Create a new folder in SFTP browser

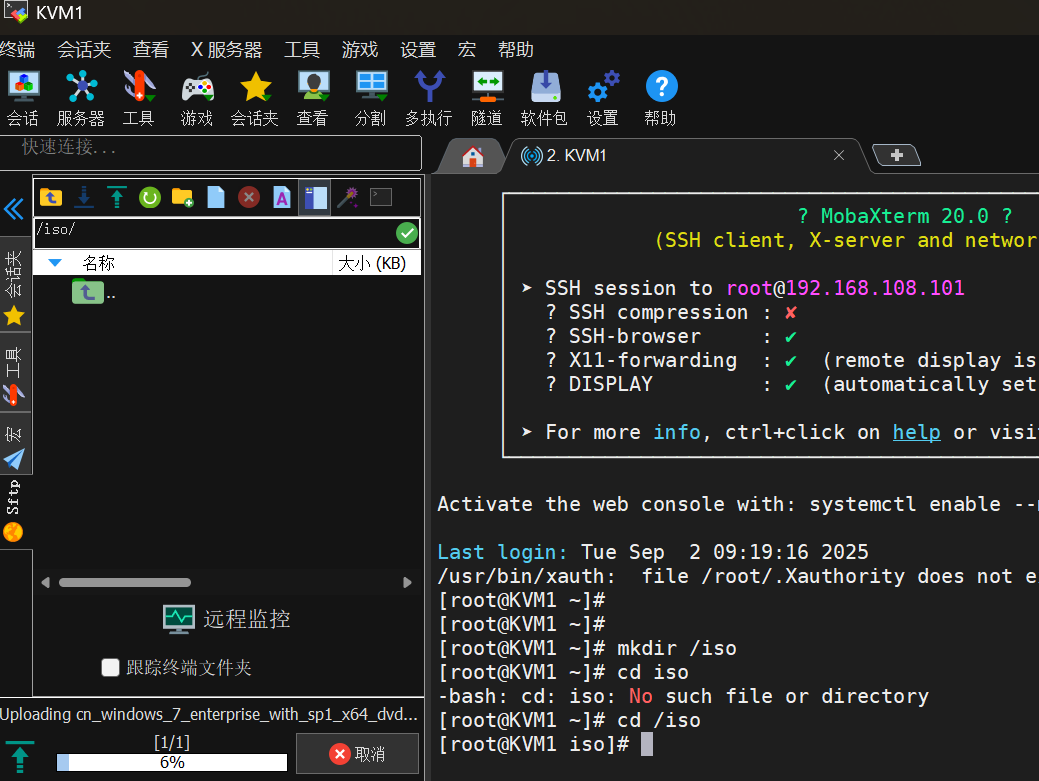(182, 197)
